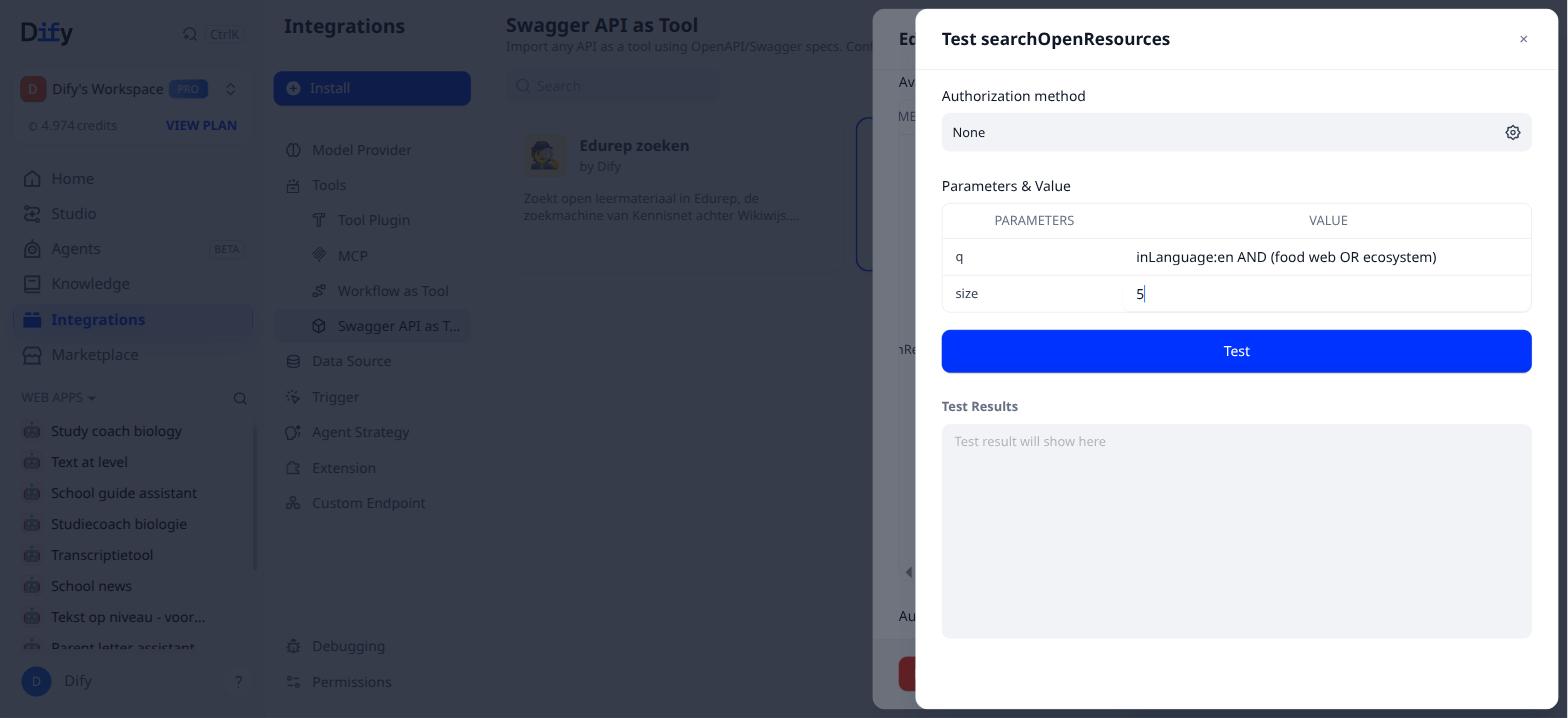Click the Install button

tap(372, 88)
